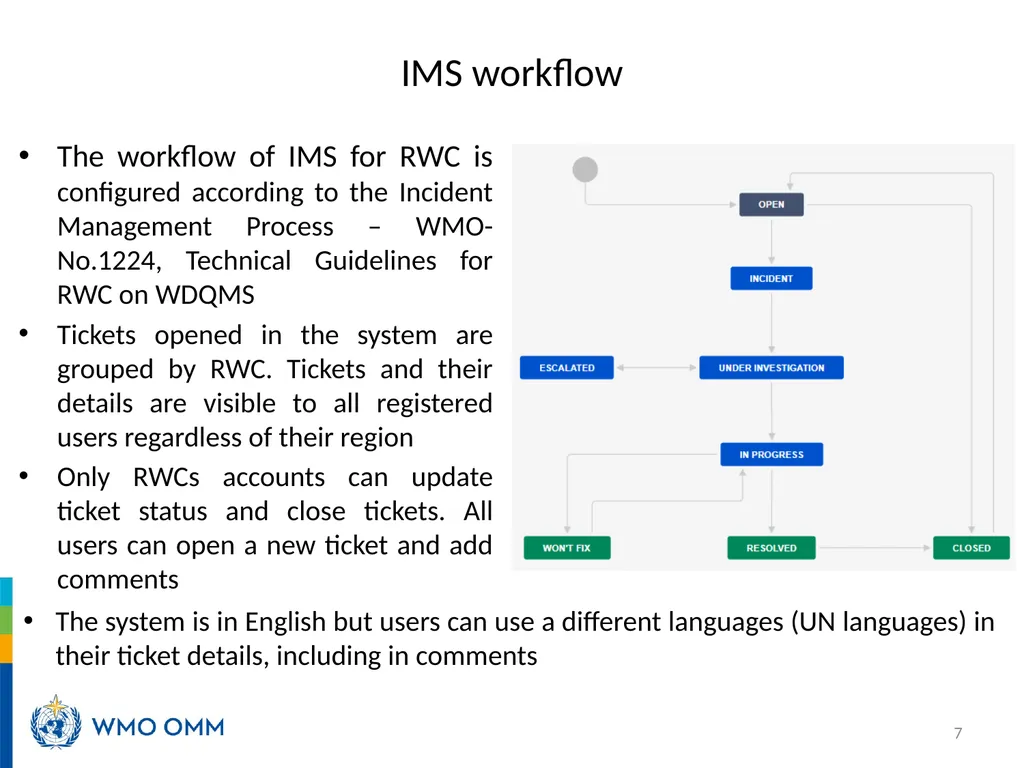Select the UNDER INVESTIGATION status box
Image resolution: width=1024 pixels, height=768 pixels.
pos(771,368)
